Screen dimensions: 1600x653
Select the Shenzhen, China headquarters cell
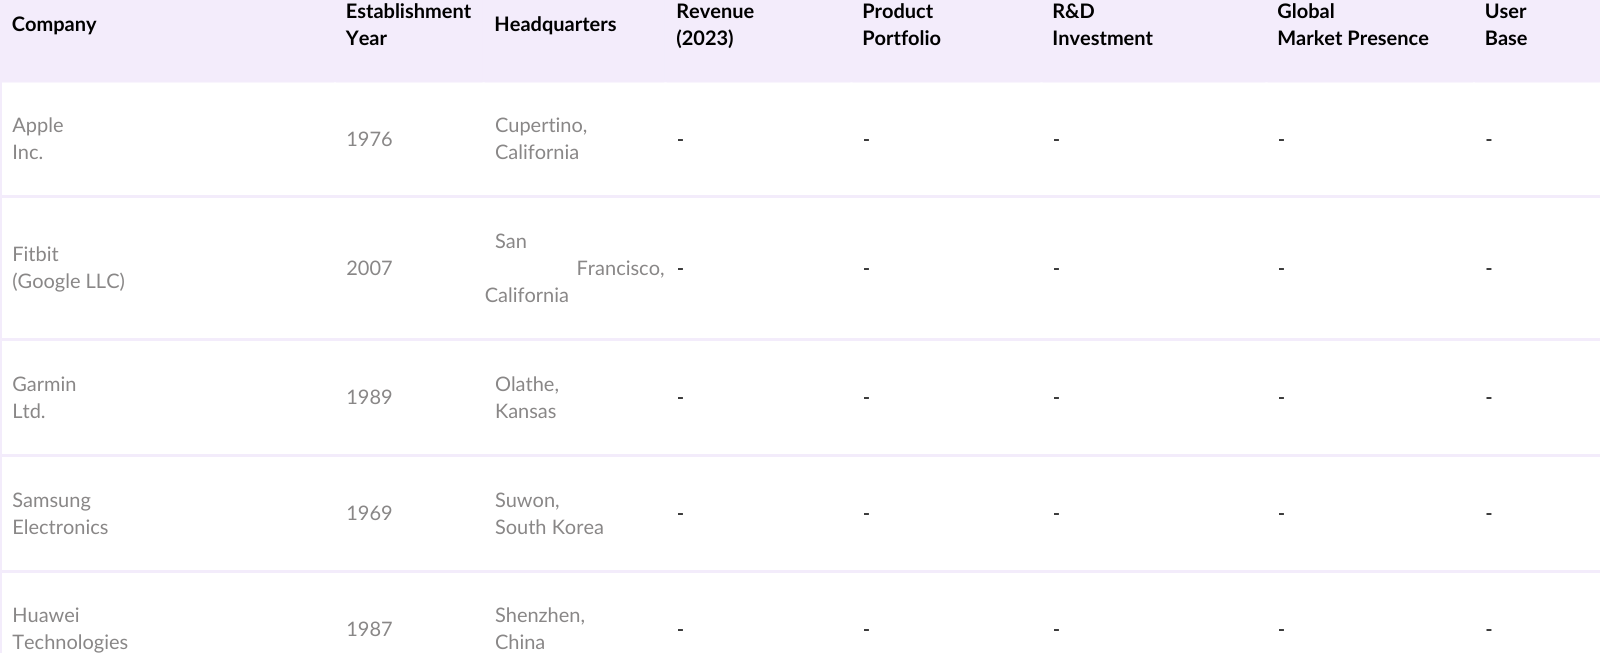[x=539, y=628]
